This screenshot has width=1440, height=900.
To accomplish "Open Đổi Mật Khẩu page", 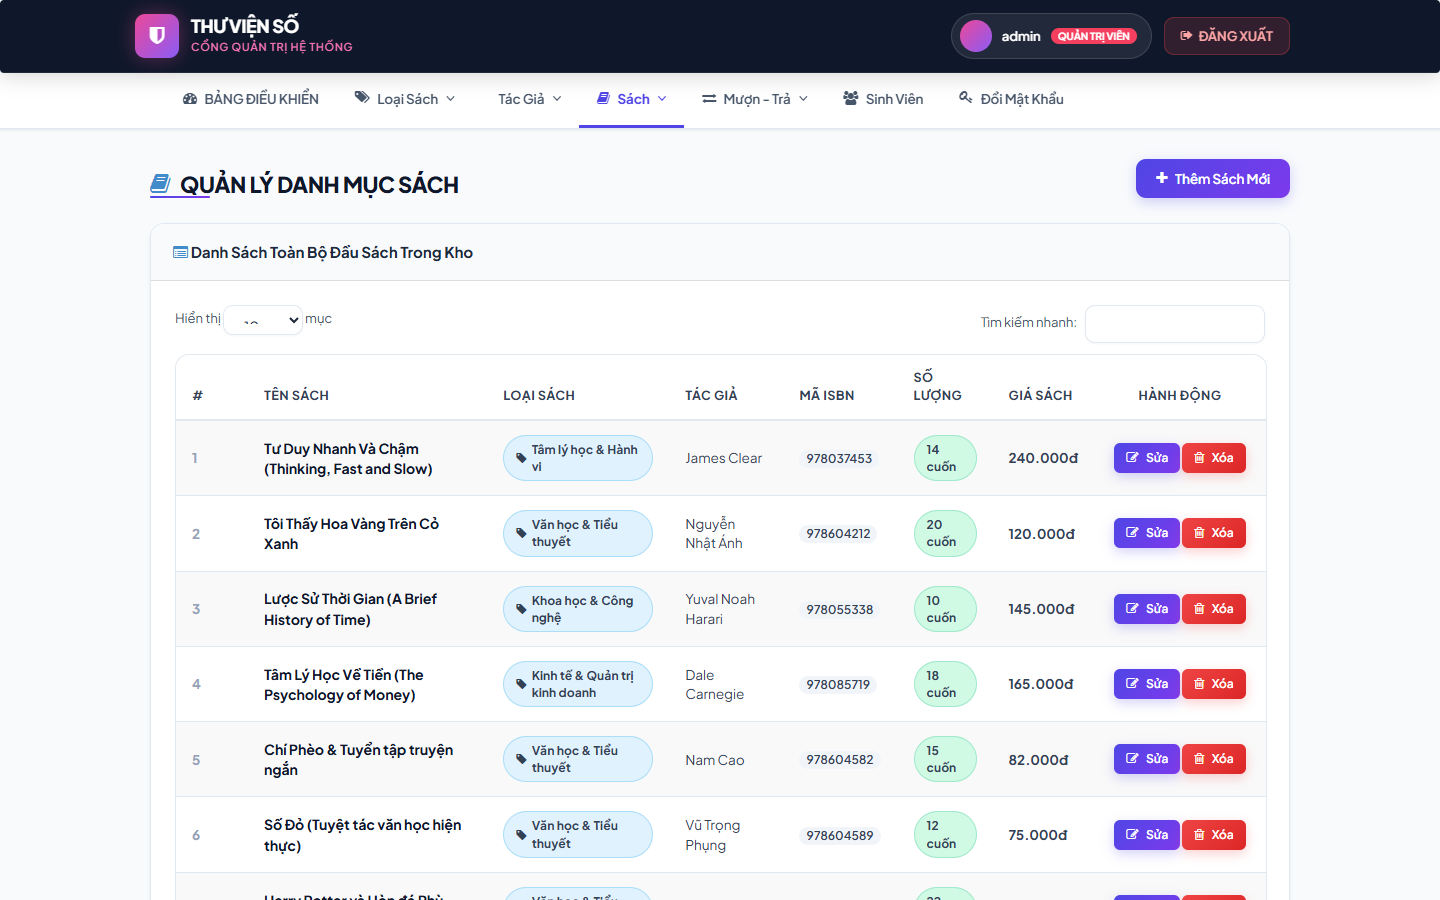I will click(1011, 99).
